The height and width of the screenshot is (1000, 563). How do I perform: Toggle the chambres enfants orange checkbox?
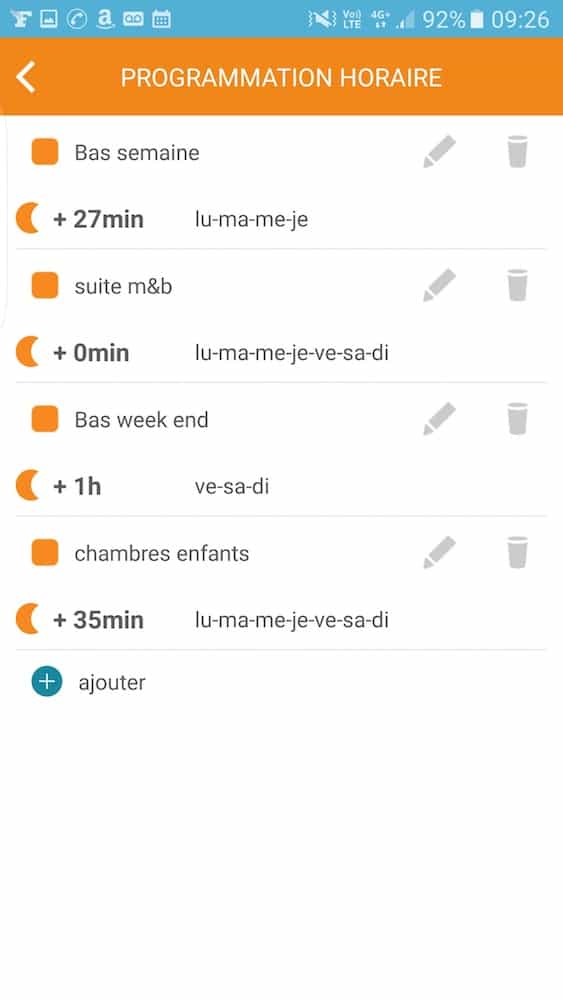[x=45, y=553]
